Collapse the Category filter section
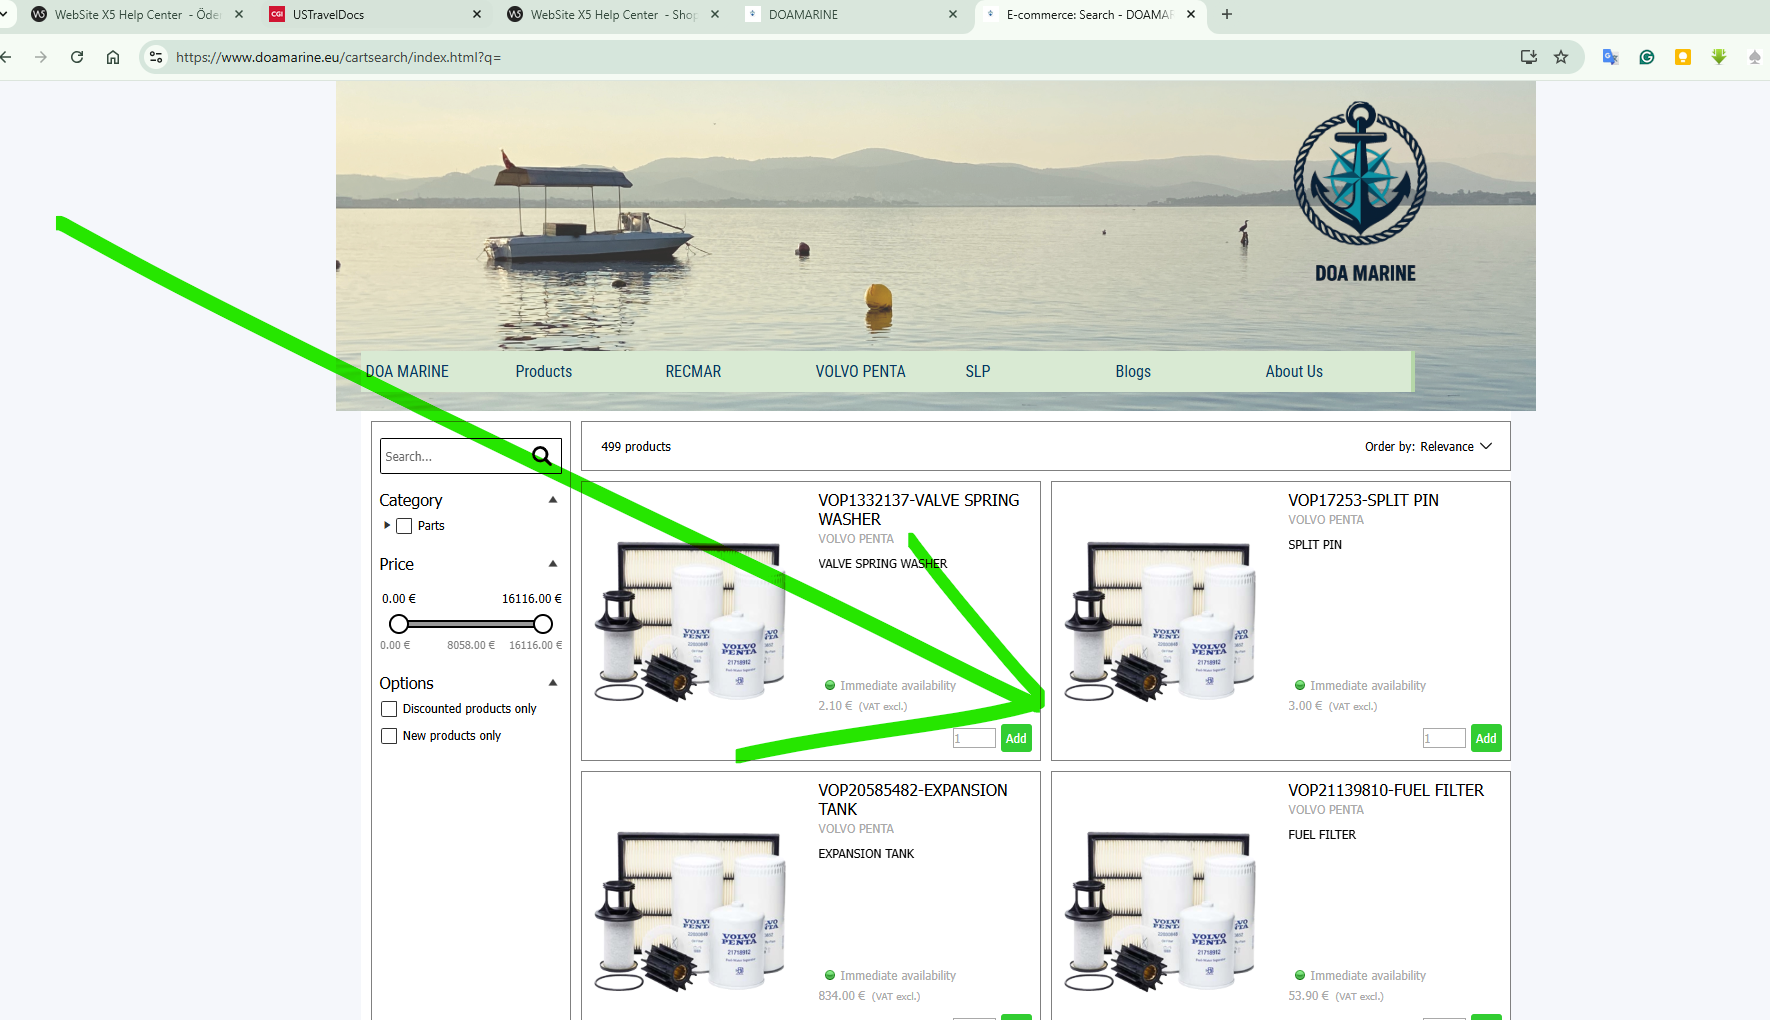Screen dimensions: 1770x1020 tap(553, 500)
